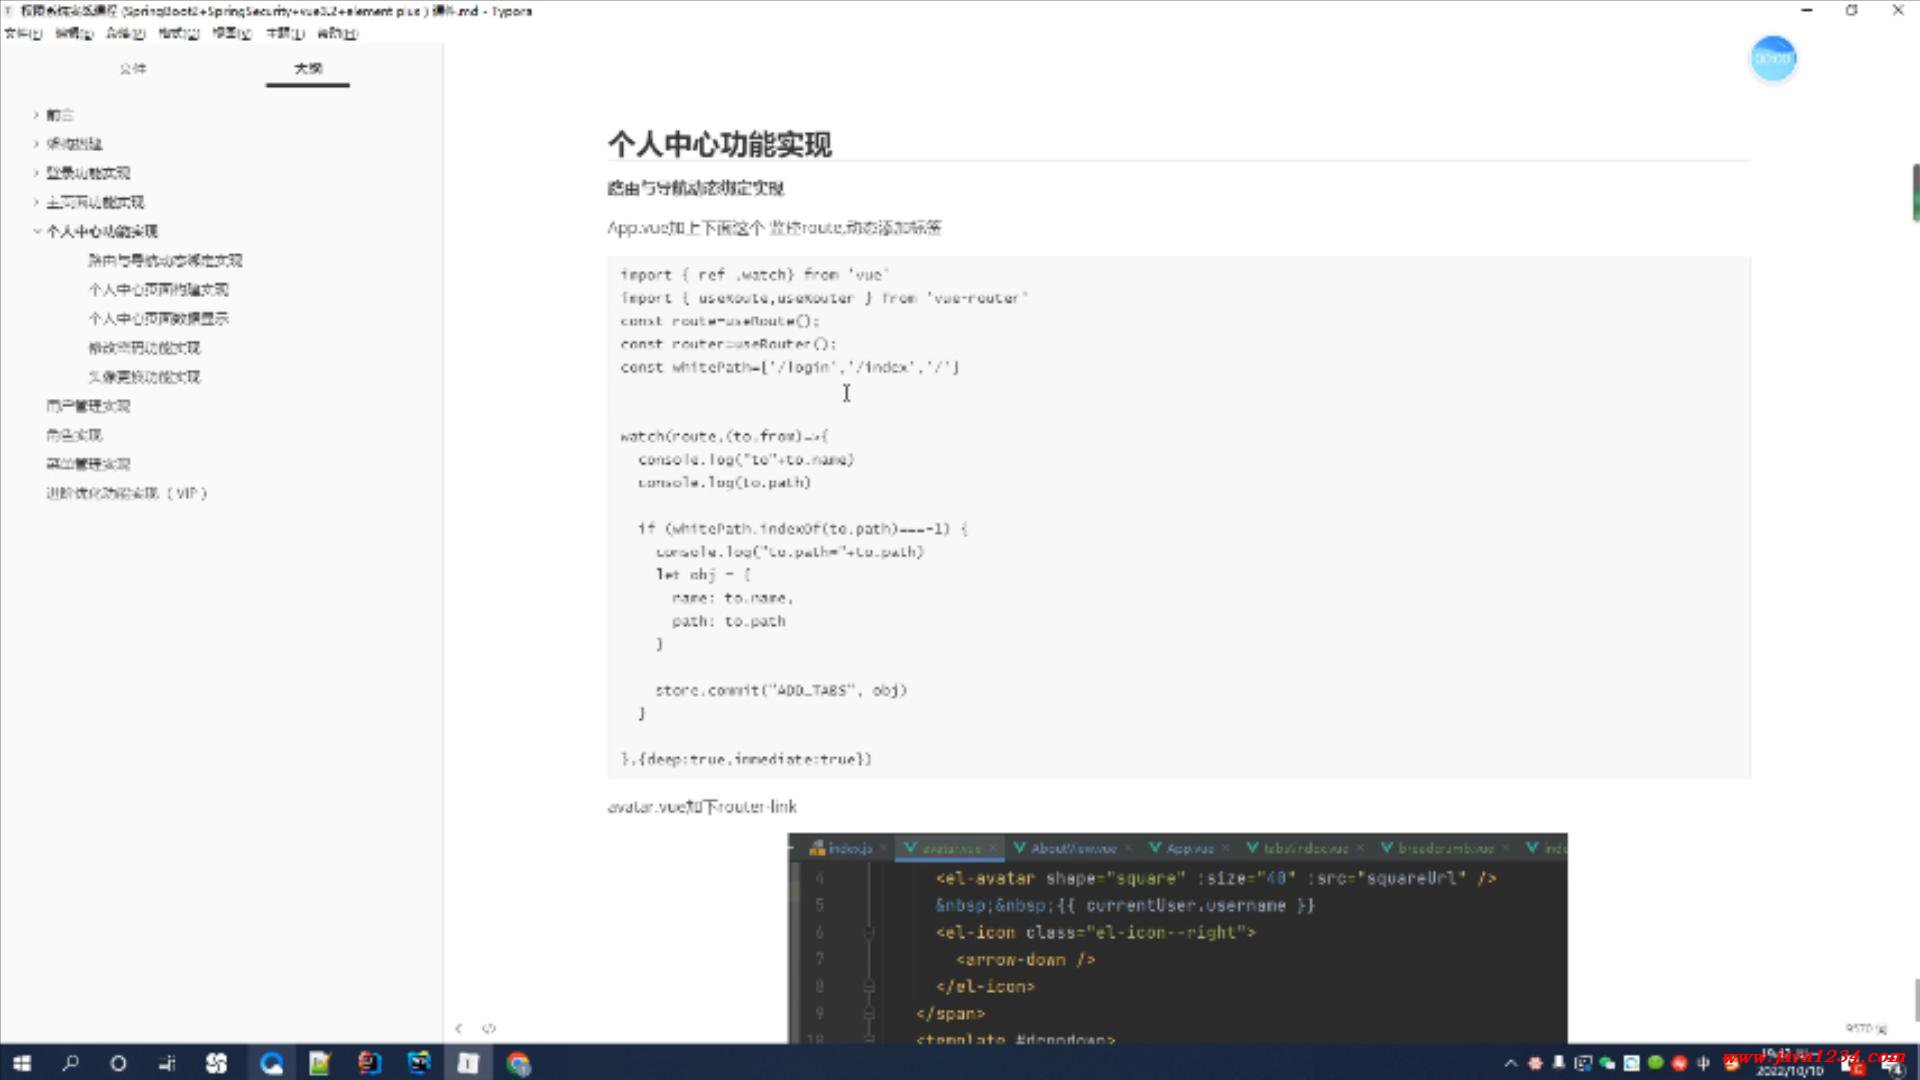
Task: Open the 文件(F) menu
Action: 23,33
